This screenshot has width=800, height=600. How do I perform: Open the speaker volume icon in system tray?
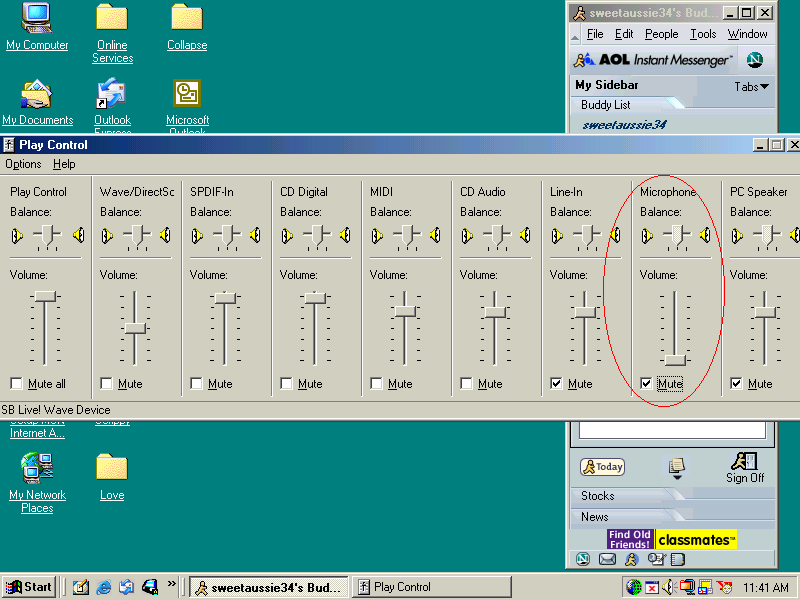(x=669, y=587)
